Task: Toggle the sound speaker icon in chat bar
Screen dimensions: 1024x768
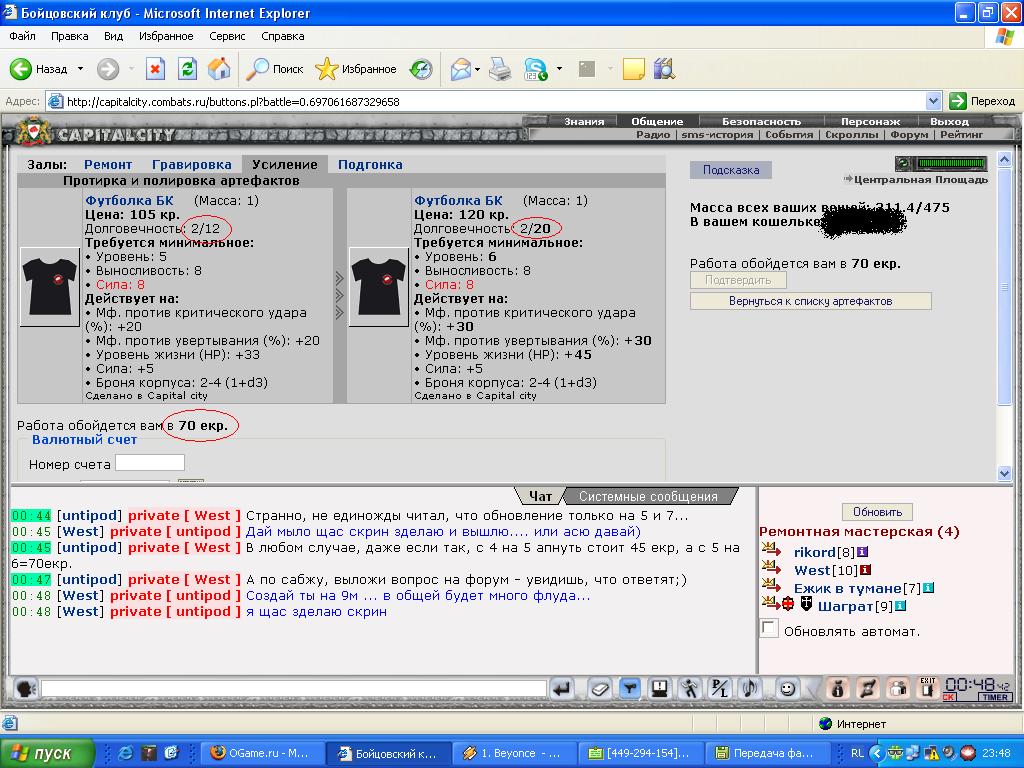Action: point(750,688)
